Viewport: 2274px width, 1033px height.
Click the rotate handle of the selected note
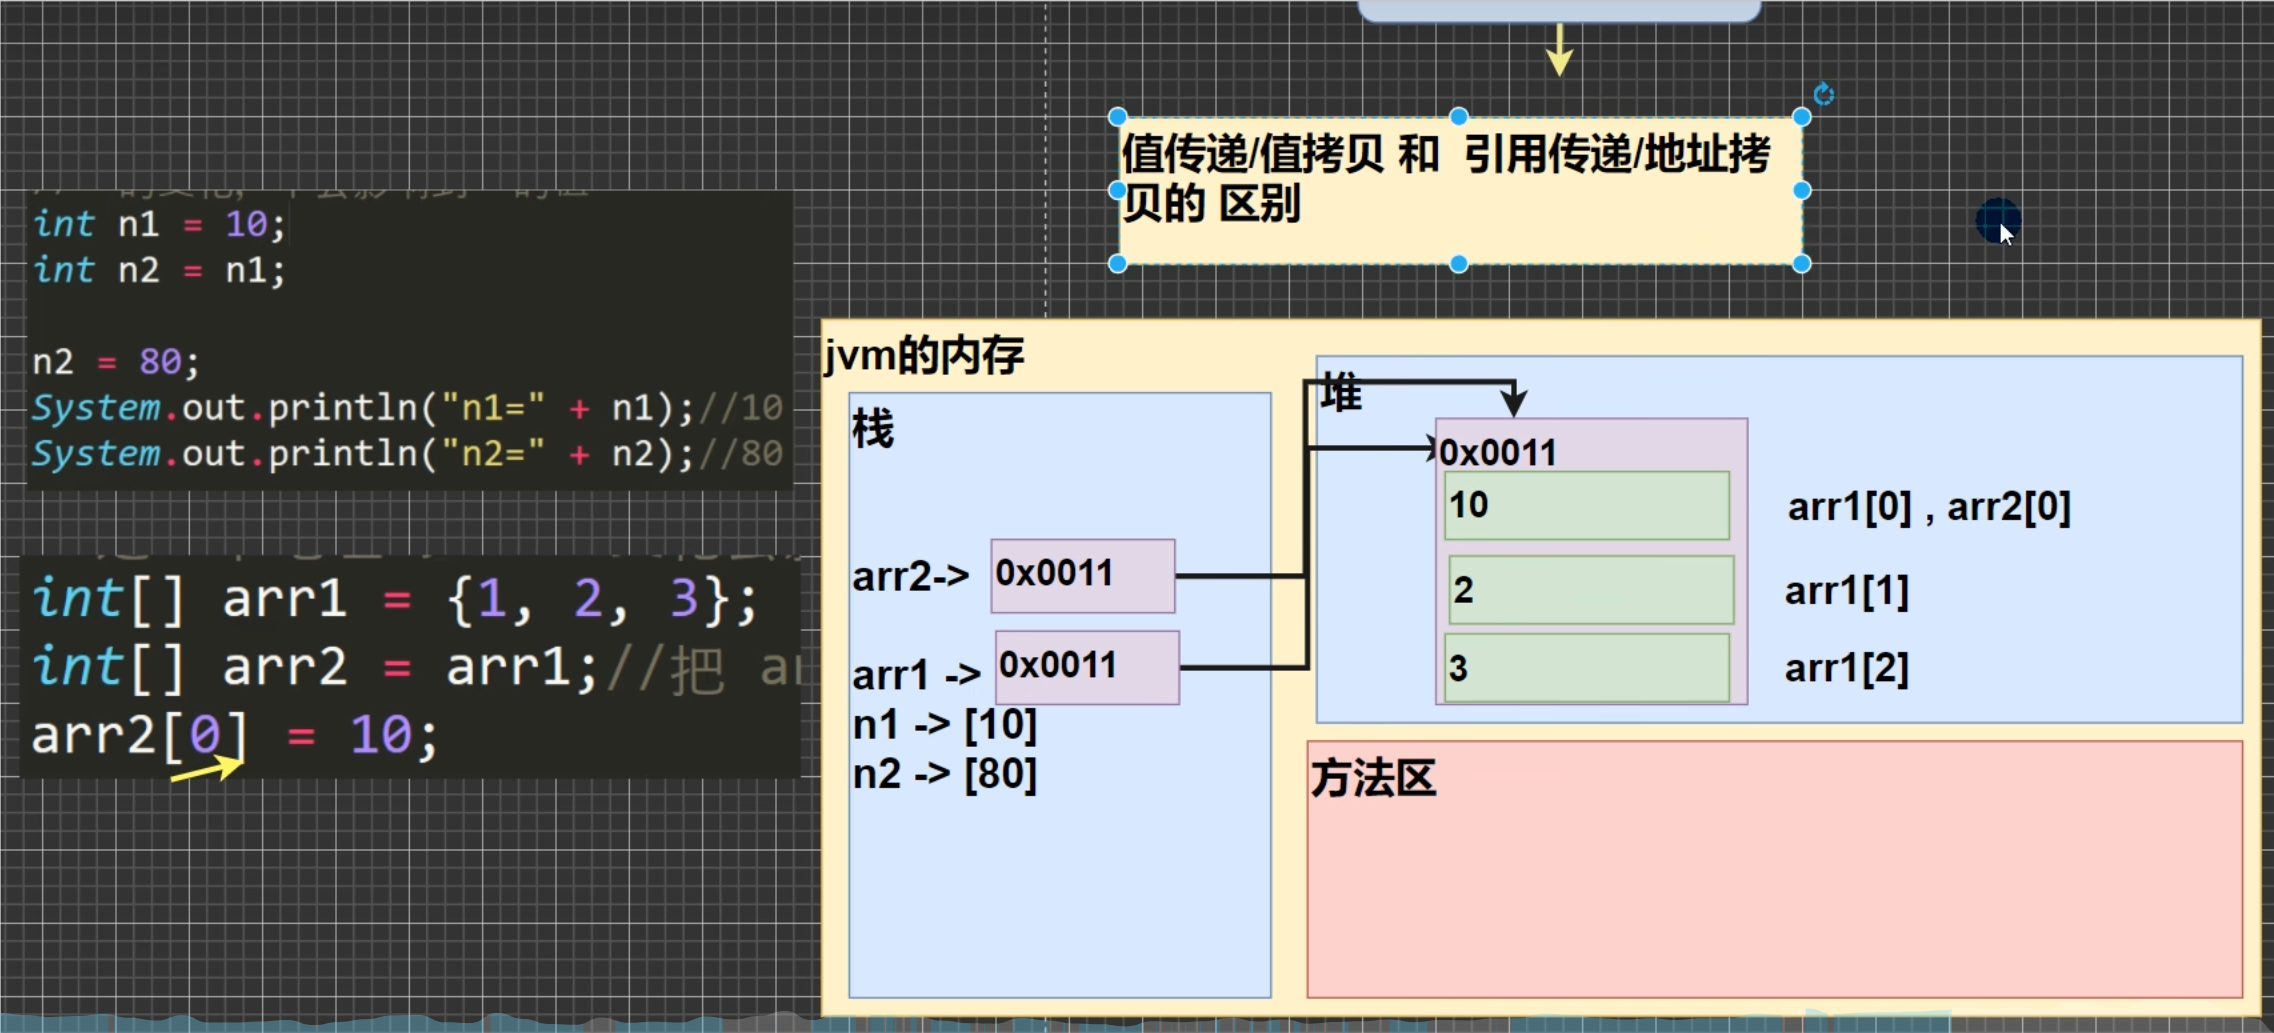tap(1824, 94)
